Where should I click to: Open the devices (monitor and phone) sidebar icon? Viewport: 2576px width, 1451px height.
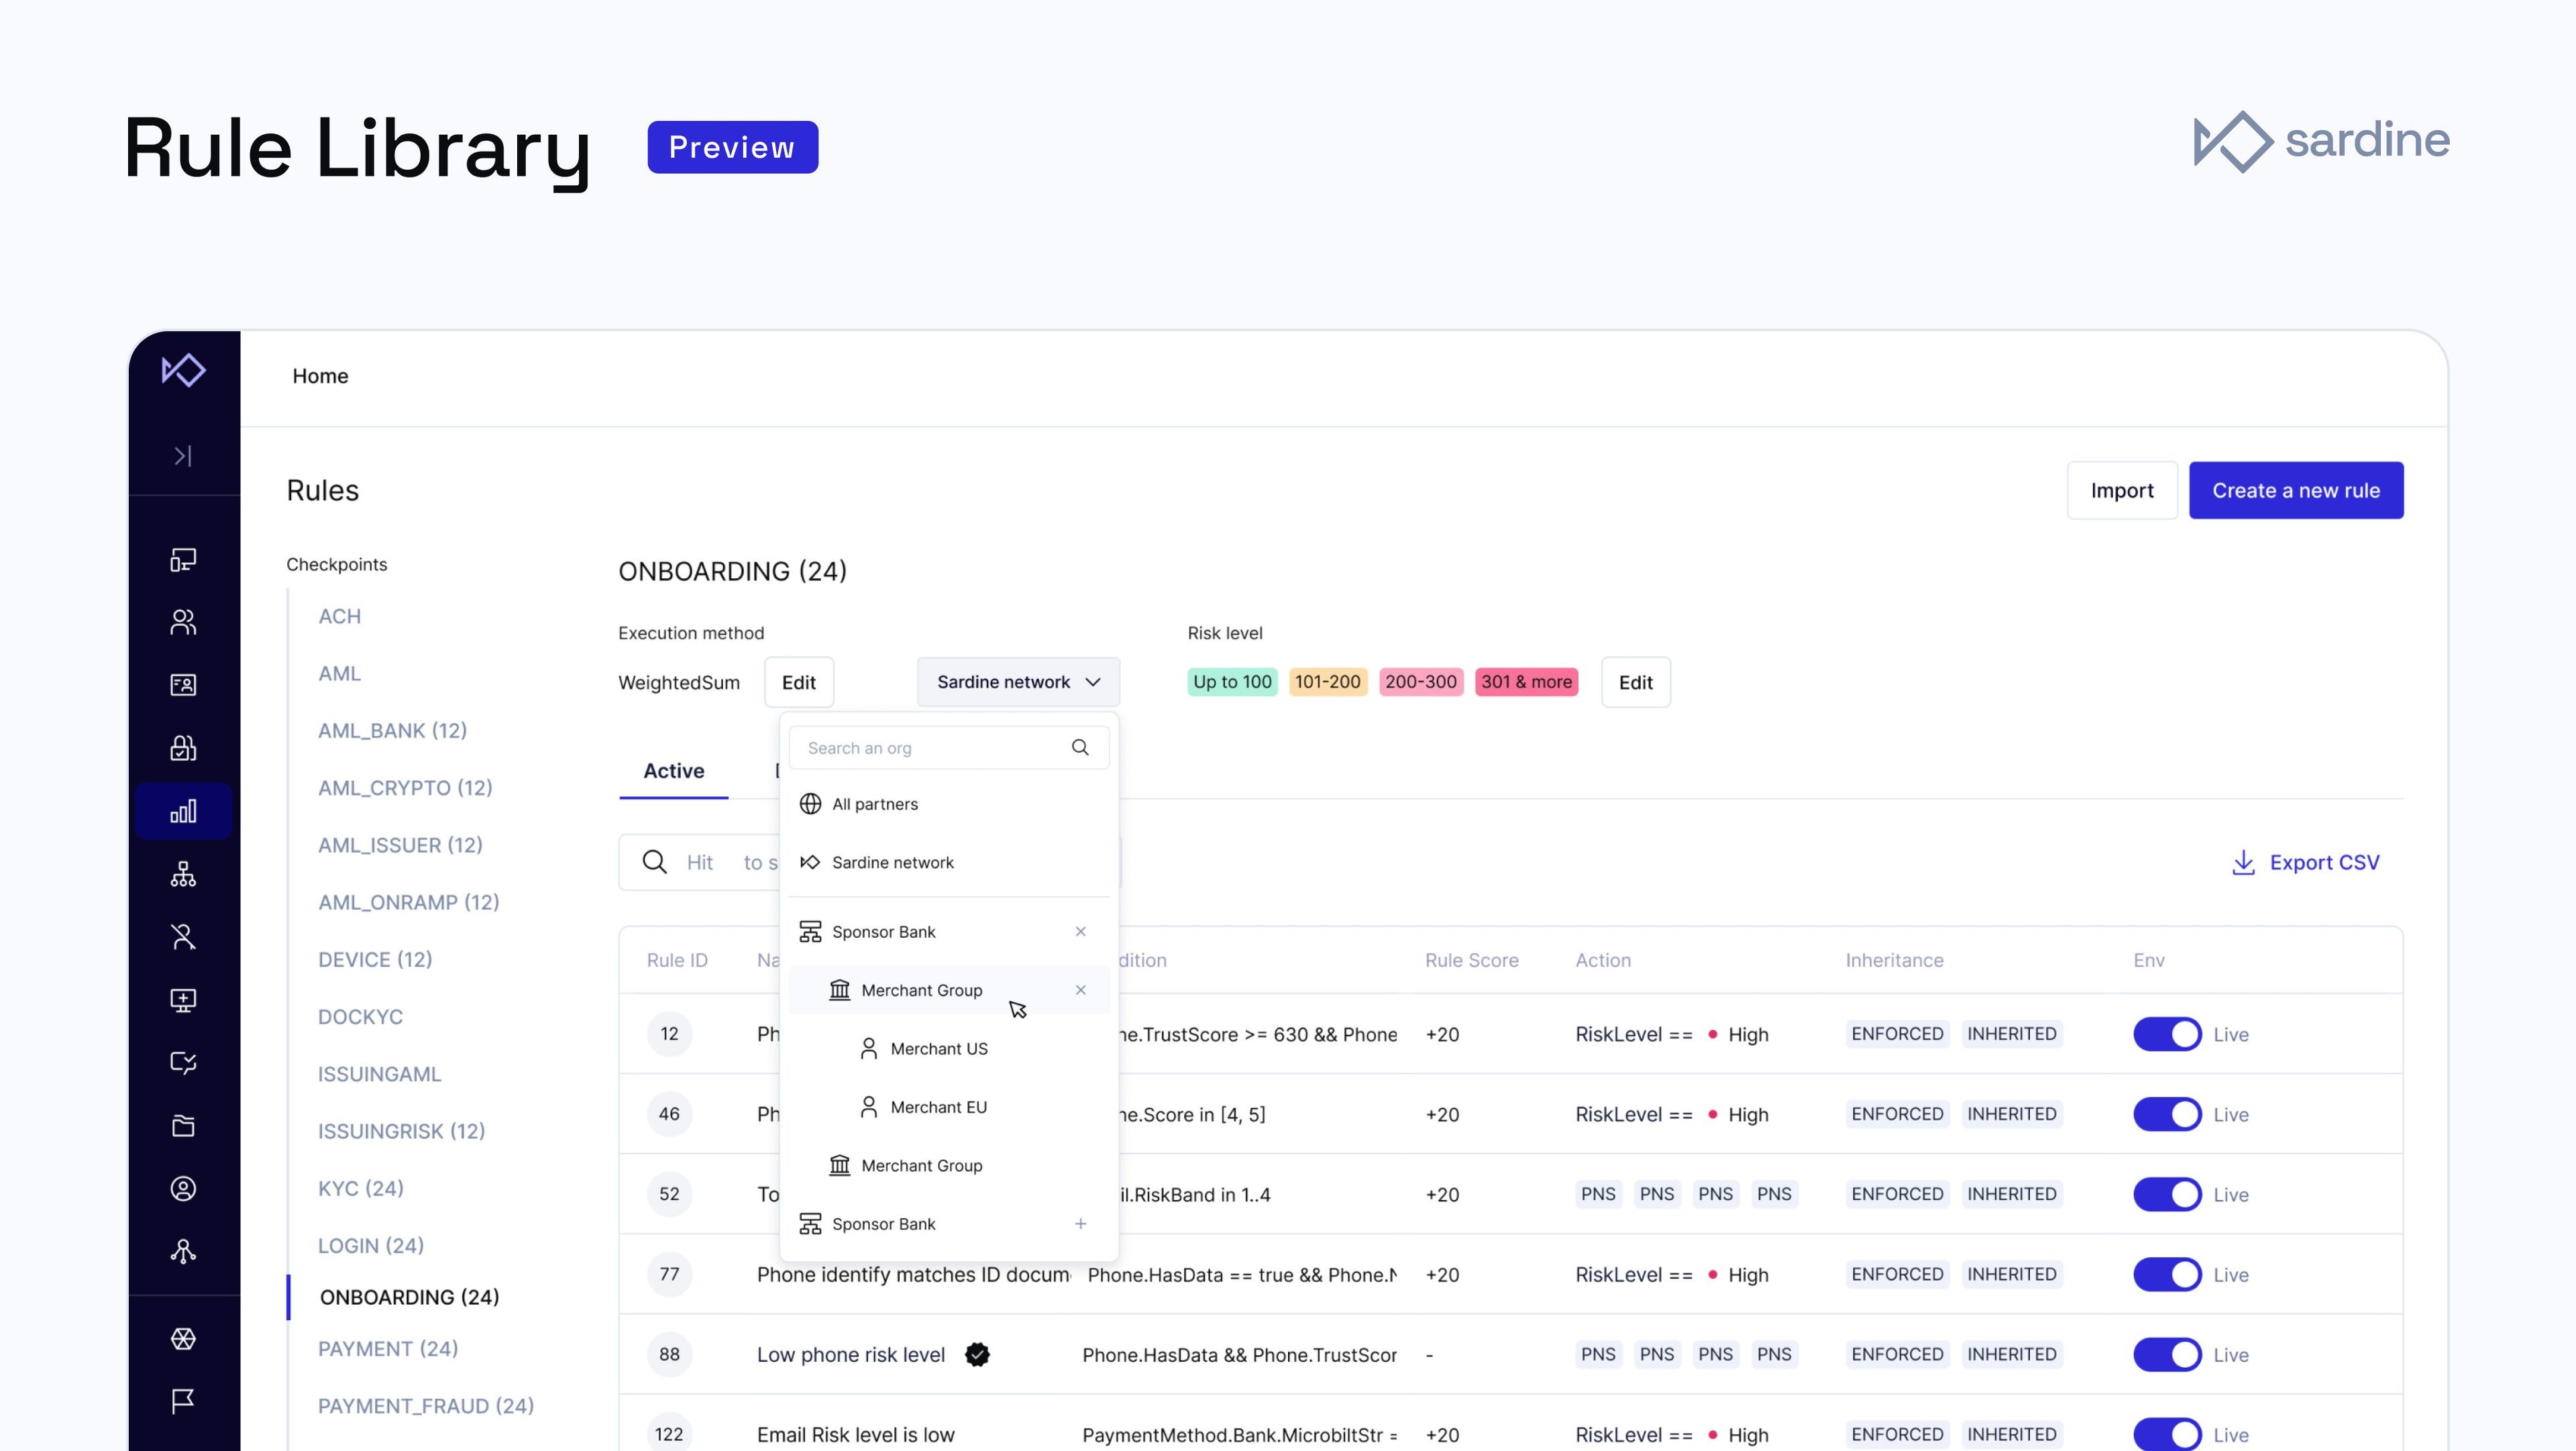[183, 560]
